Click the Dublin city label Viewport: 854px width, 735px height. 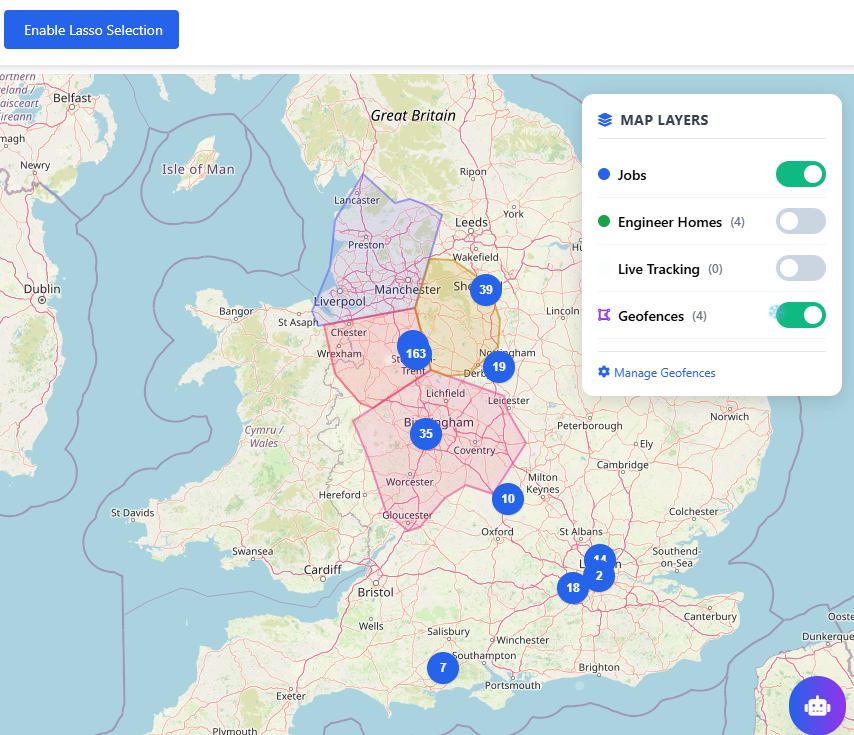42,289
